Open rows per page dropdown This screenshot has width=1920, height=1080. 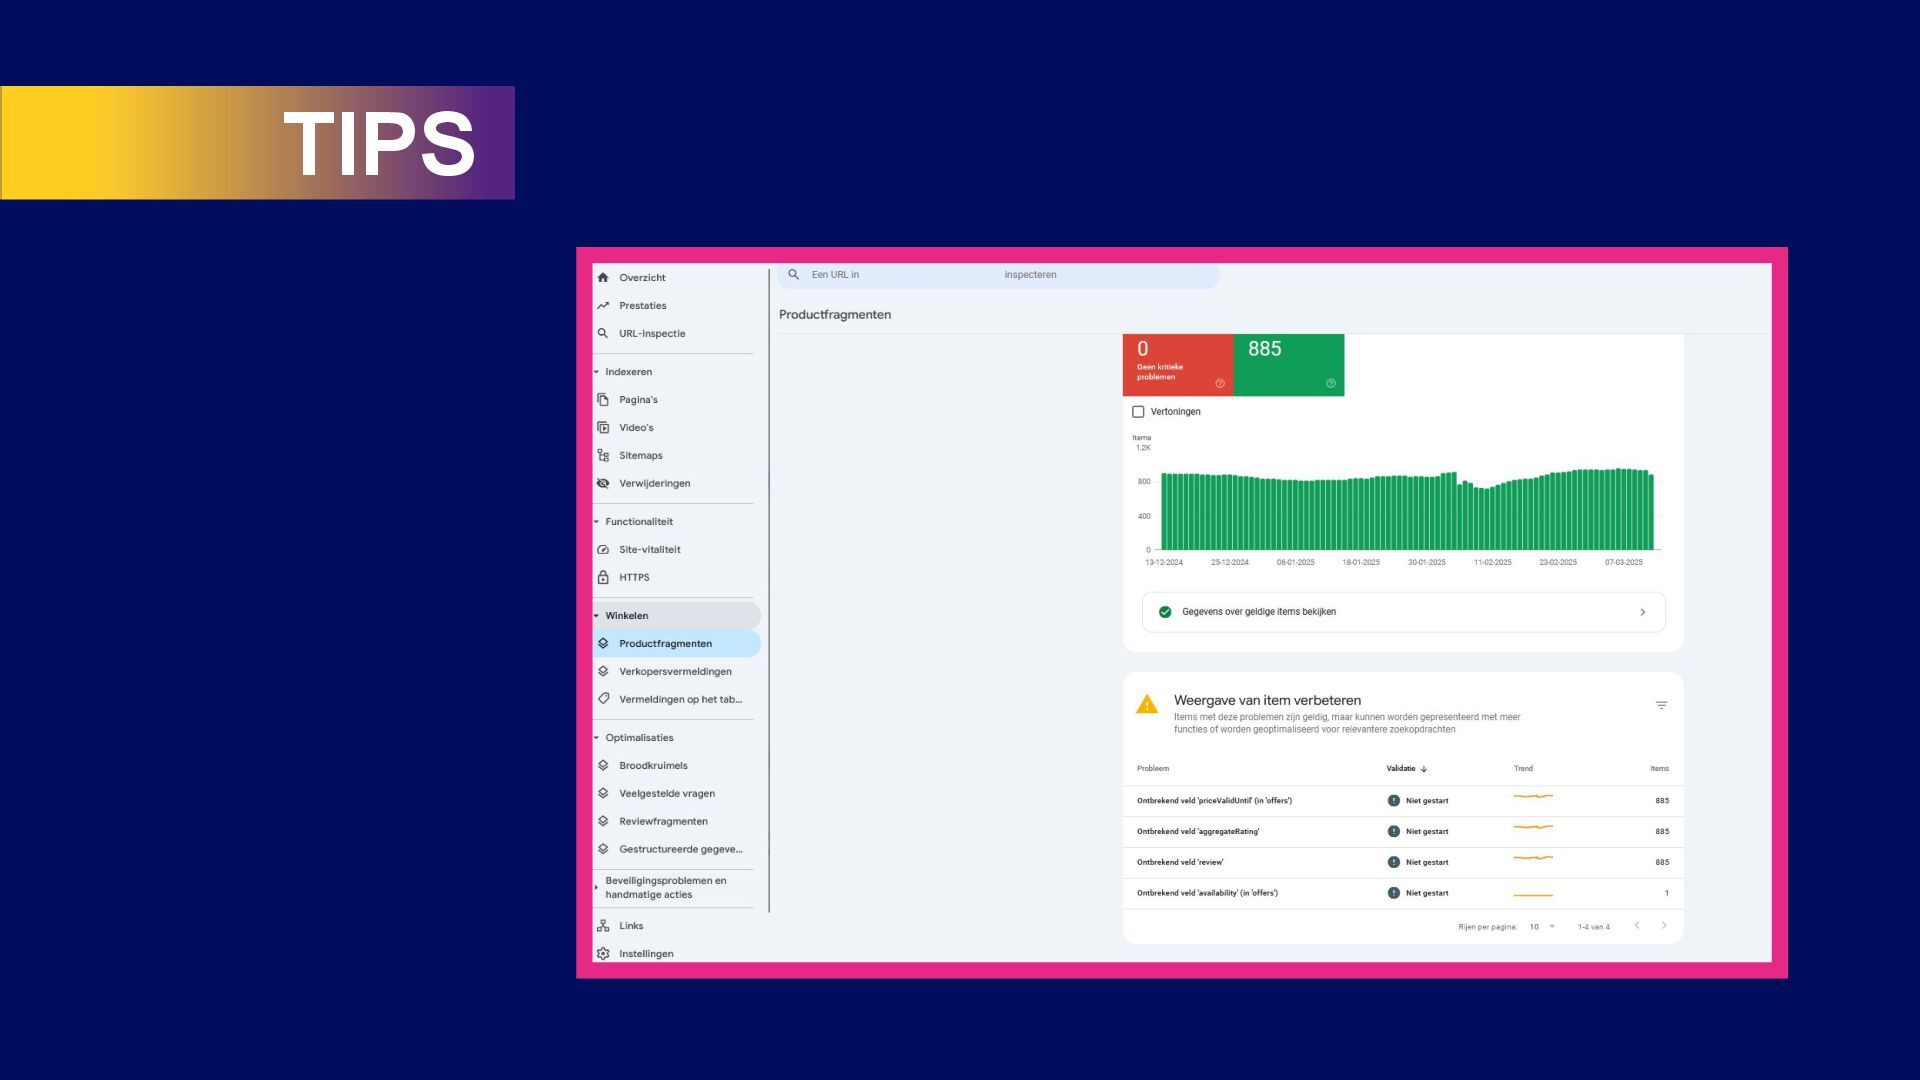pos(1542,927)
